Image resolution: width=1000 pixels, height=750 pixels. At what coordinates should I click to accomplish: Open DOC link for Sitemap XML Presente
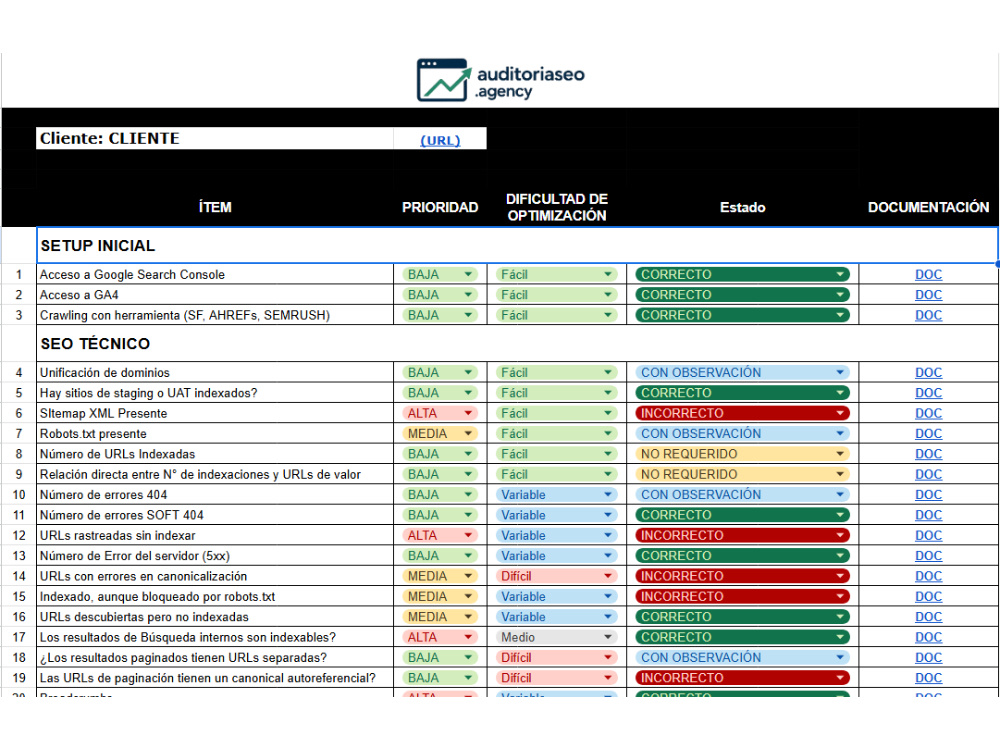pos(929,413)
